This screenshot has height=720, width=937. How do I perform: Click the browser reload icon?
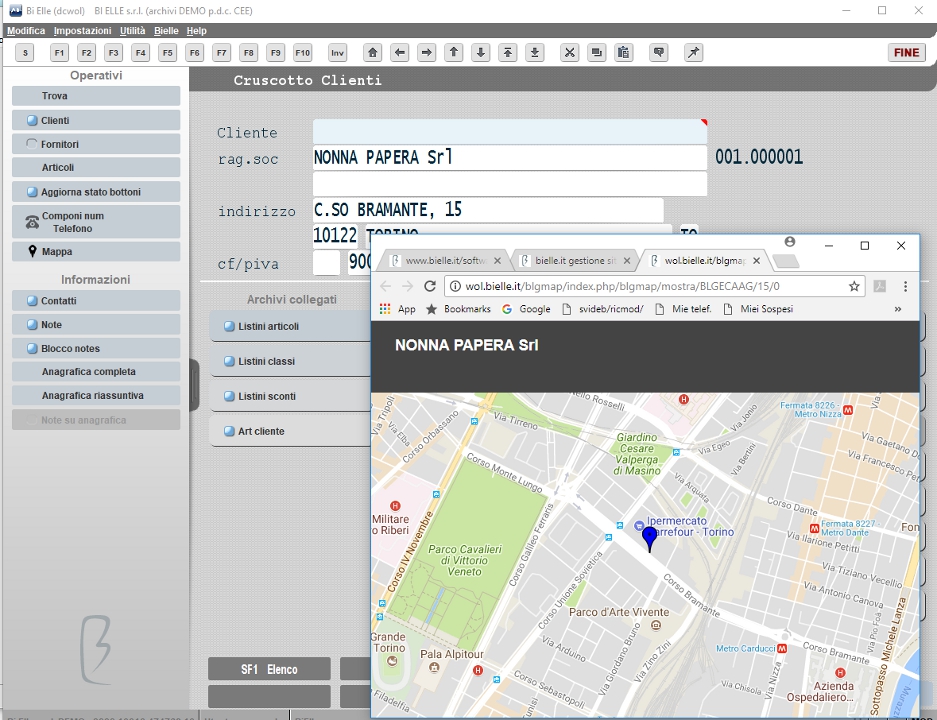pos(430,286)
